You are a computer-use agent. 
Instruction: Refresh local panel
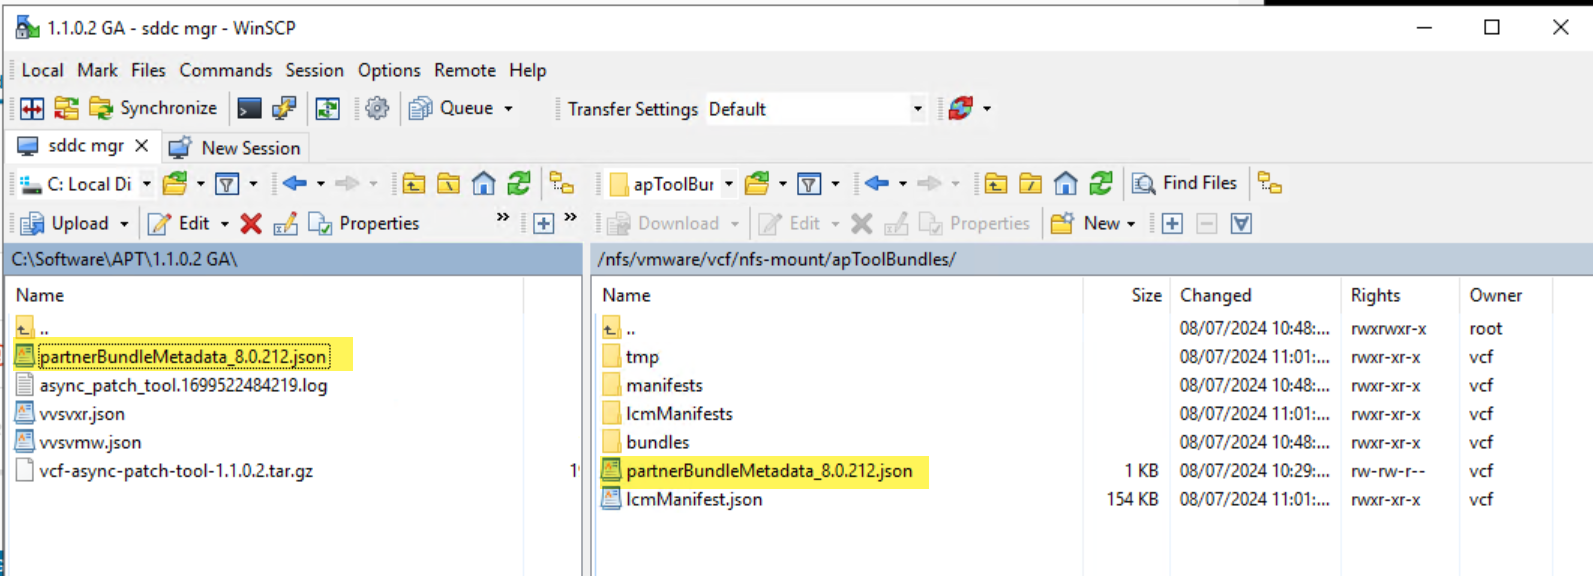(x=519, y=183)
